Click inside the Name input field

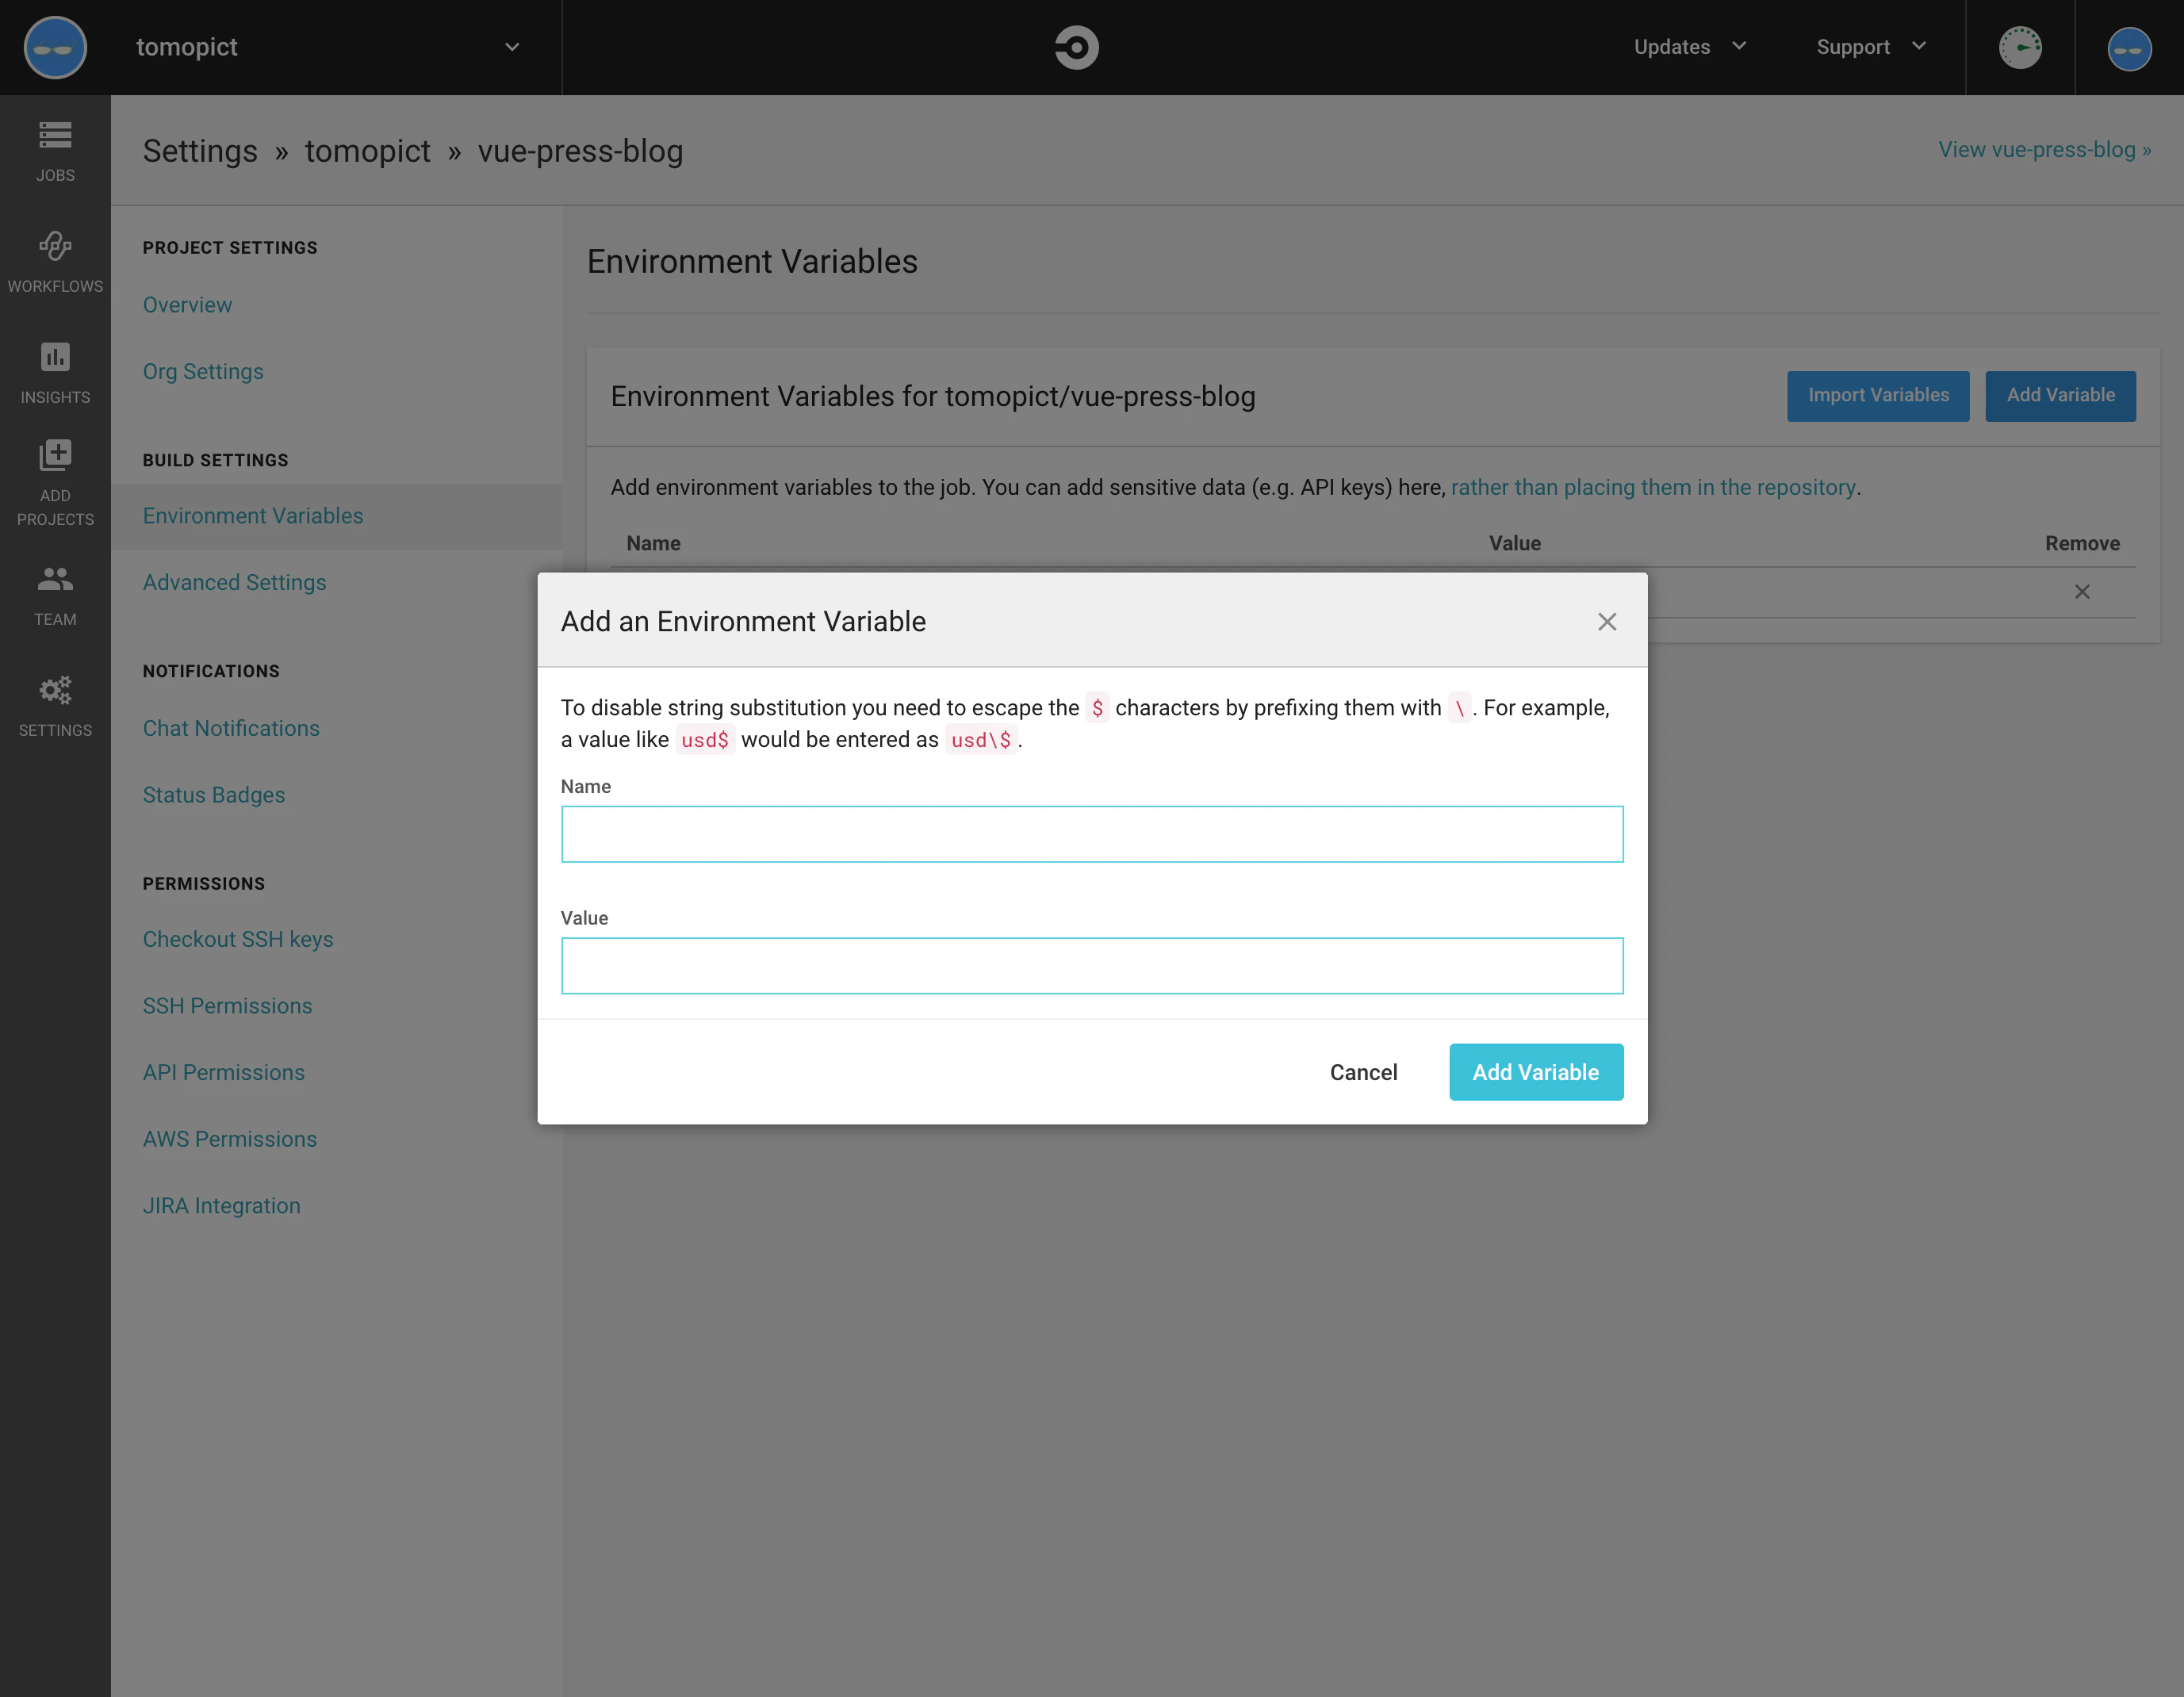click(1091, 833)
